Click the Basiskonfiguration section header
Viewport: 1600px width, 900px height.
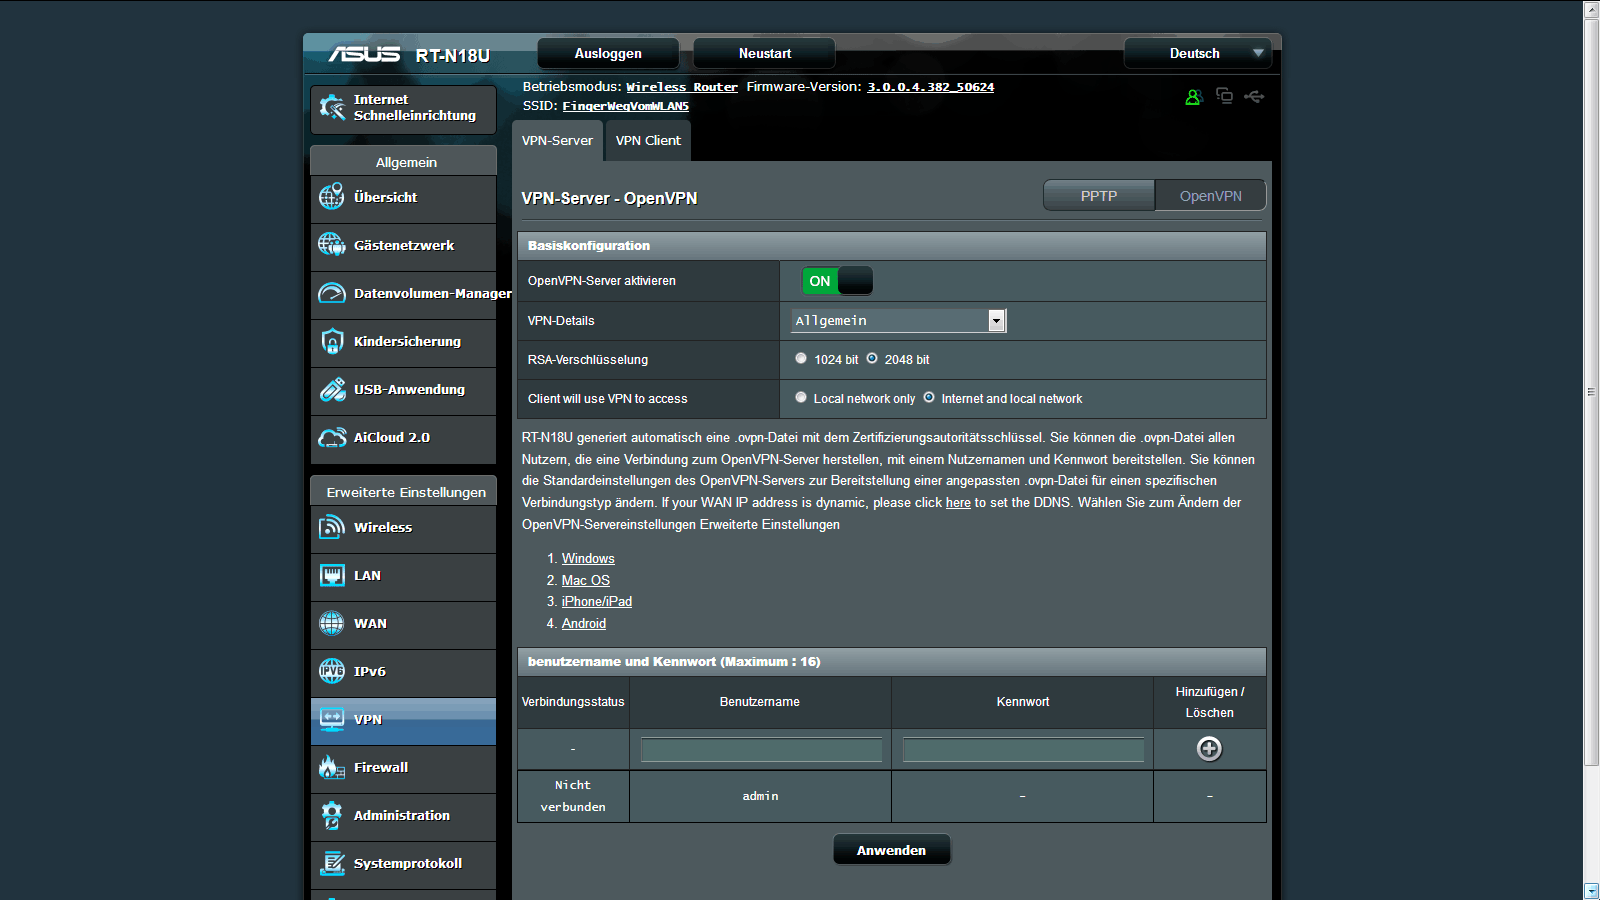click(892, 246)
